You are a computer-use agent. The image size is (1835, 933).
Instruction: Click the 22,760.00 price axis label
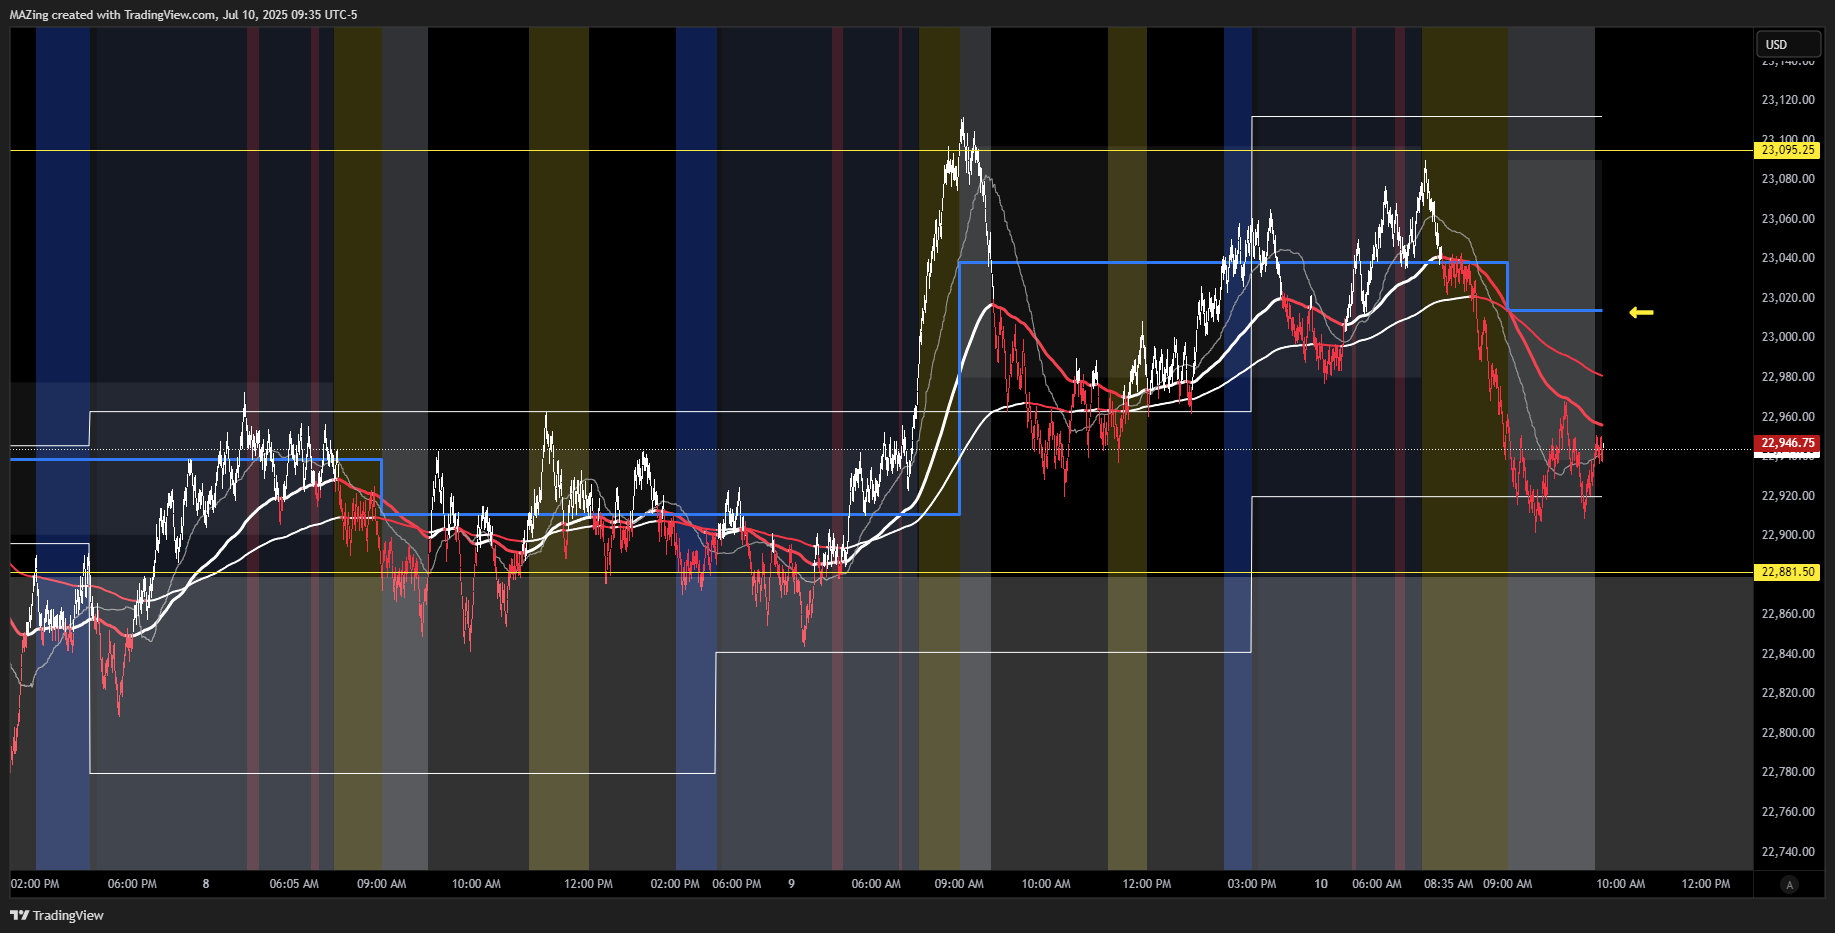tap(1788, 812)
